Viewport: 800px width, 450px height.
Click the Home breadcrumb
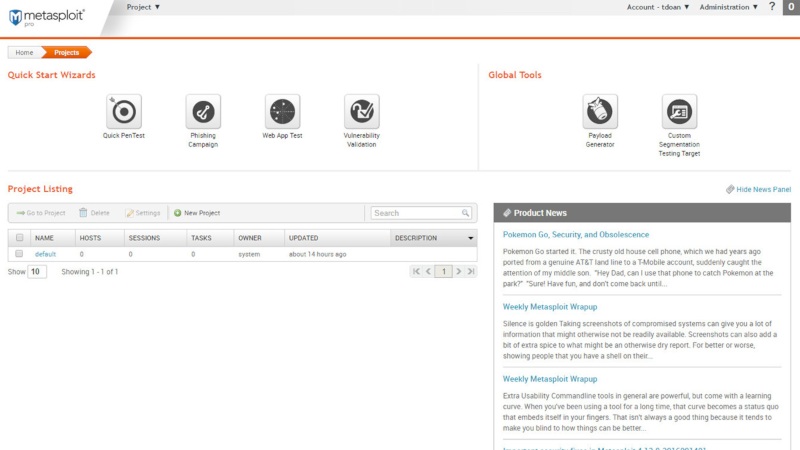24,53
